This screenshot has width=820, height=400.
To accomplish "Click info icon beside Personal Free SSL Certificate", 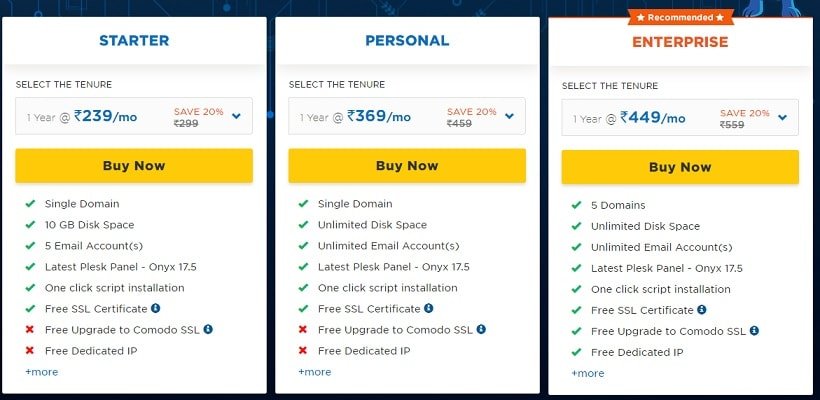I will point(428,308).
